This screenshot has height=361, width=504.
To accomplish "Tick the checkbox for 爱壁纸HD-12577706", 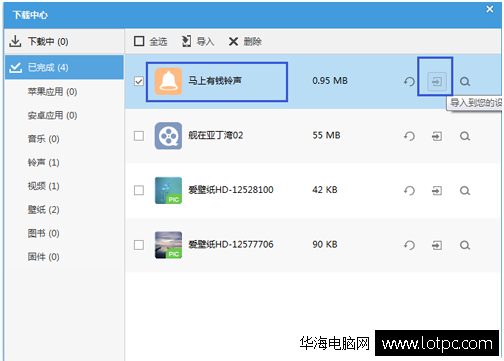I will pyautogui.click(x=139, y=245).
